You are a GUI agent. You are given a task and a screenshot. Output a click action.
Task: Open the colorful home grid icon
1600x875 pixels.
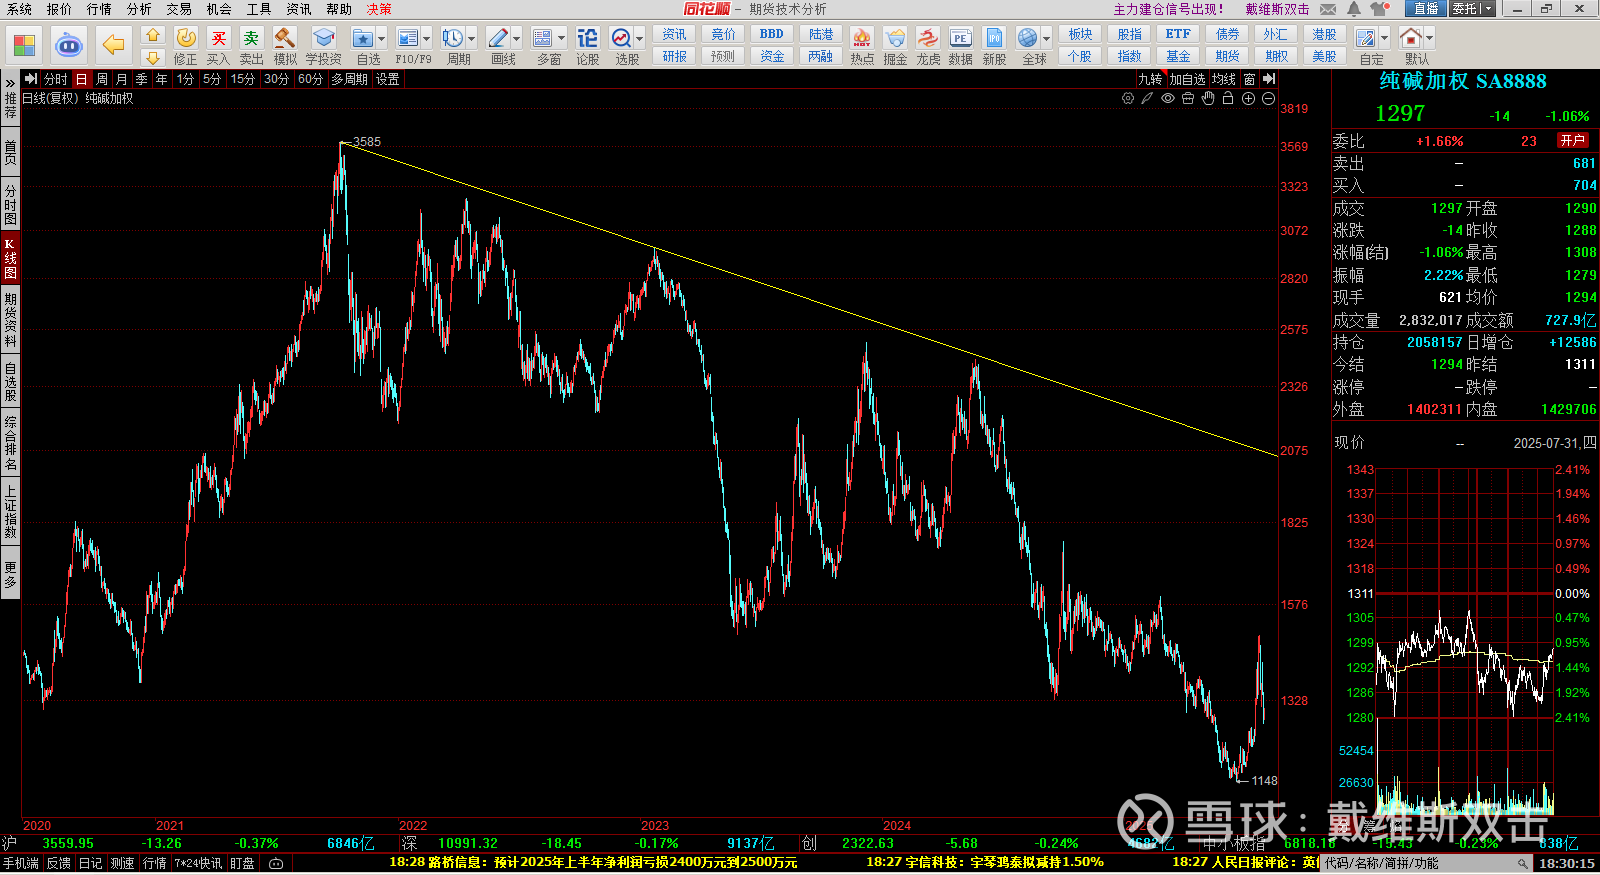coord(24,45)
